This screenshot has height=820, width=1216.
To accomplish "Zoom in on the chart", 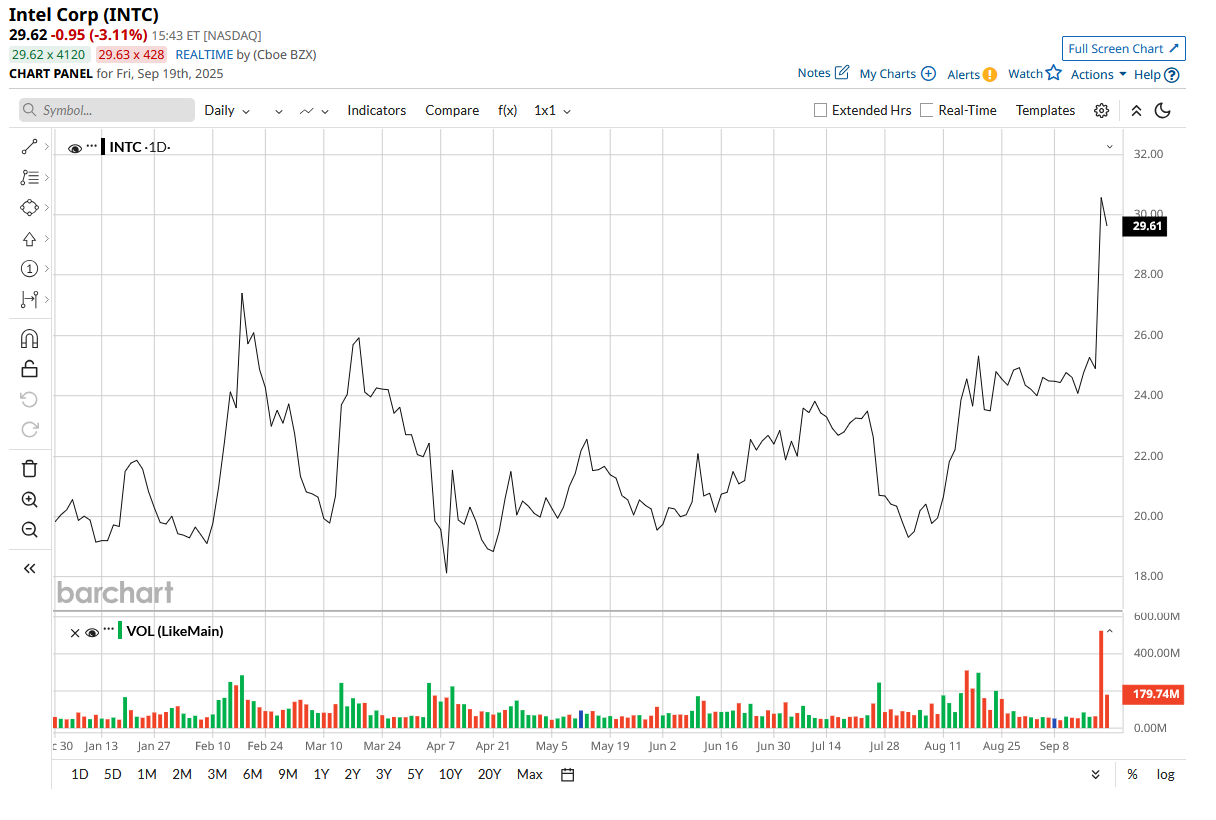I will 29,499.
